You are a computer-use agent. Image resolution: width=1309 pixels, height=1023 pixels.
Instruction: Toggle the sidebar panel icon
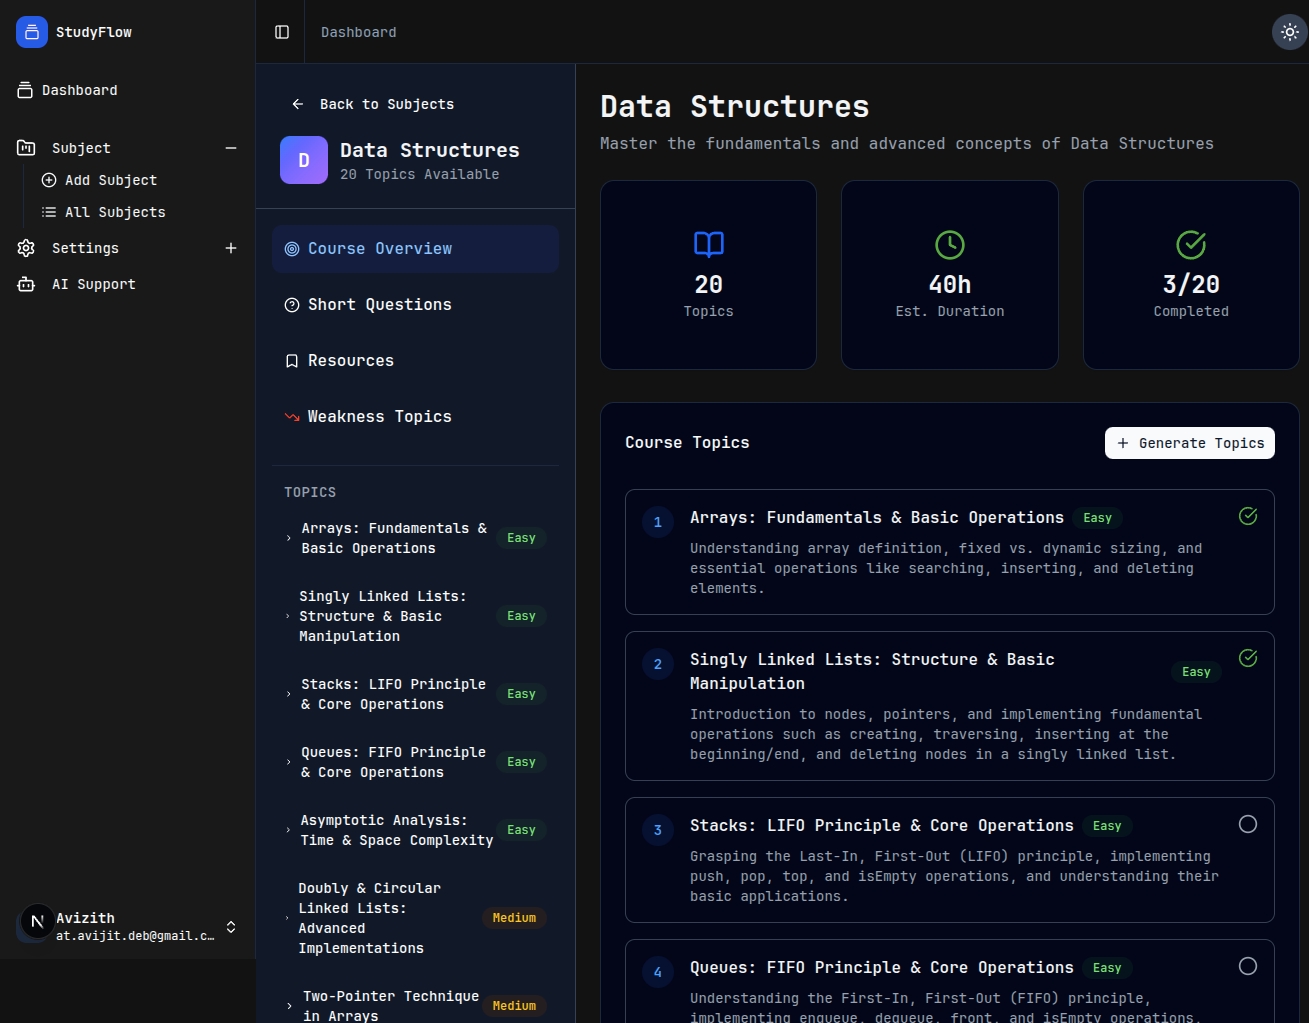pyautogui.click(x=282, y=32)
